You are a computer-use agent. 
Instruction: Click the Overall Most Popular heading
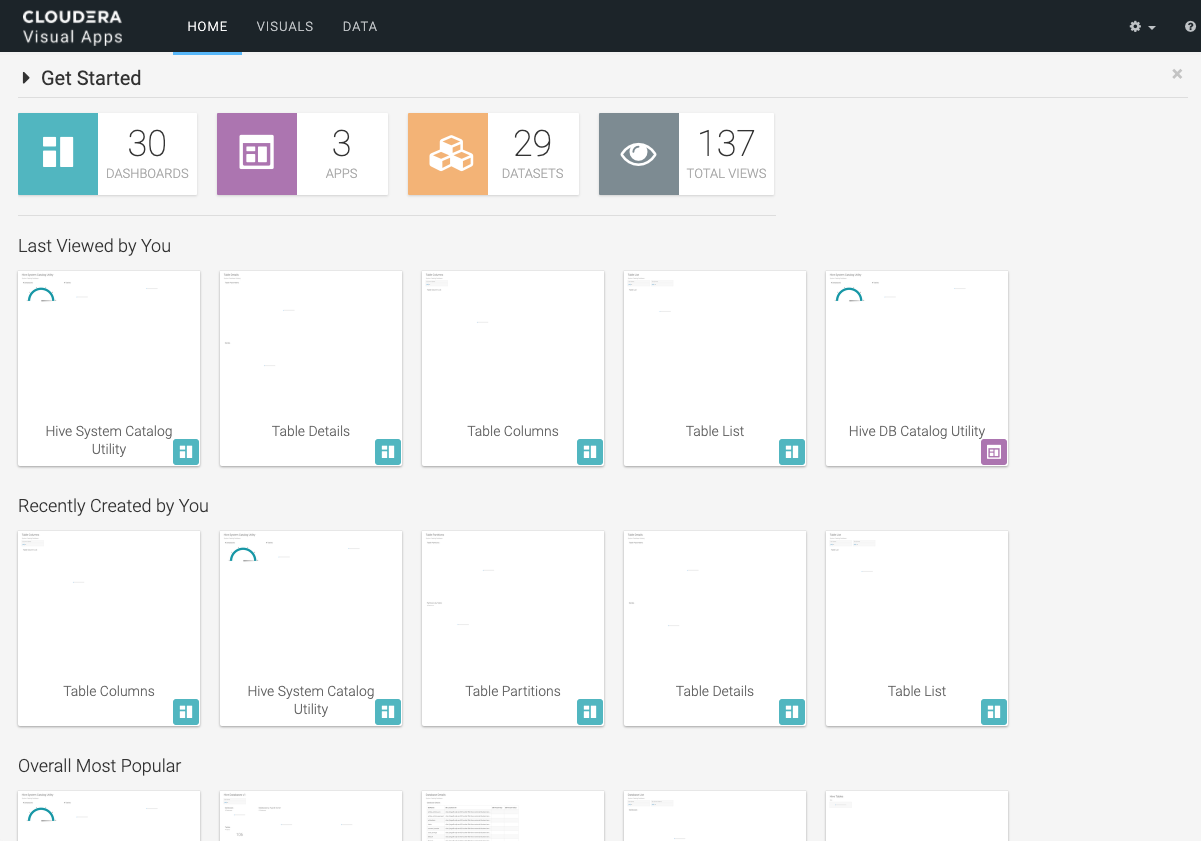coord(99,766)
